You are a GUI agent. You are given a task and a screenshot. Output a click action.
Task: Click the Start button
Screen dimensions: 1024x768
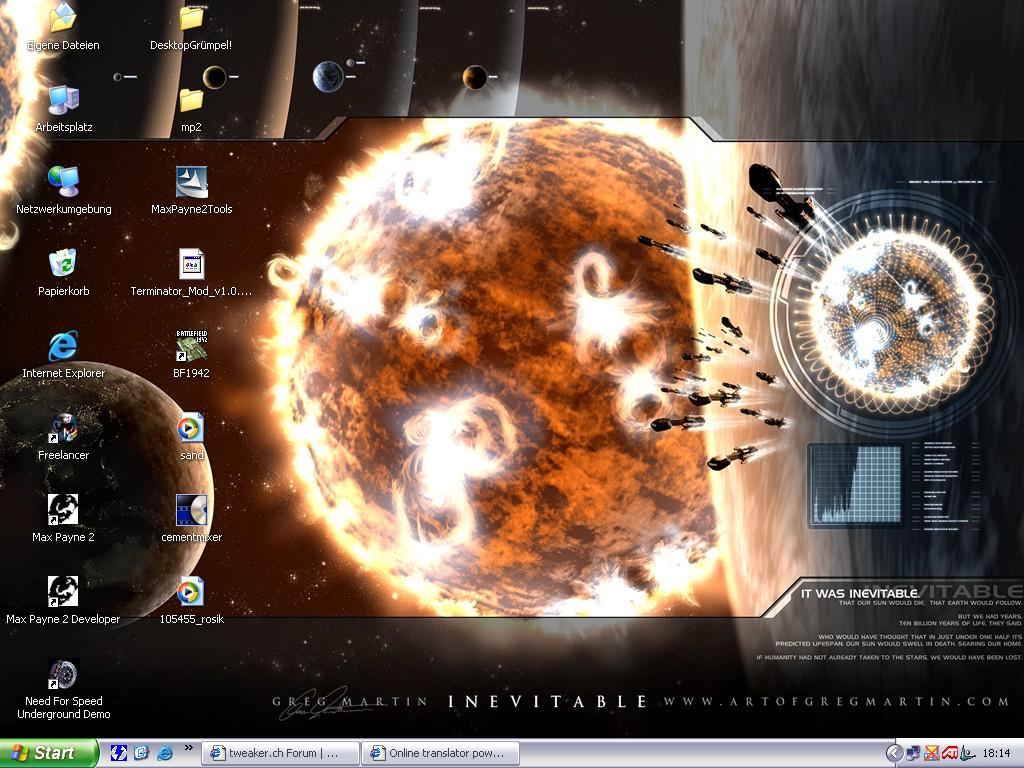49,753
